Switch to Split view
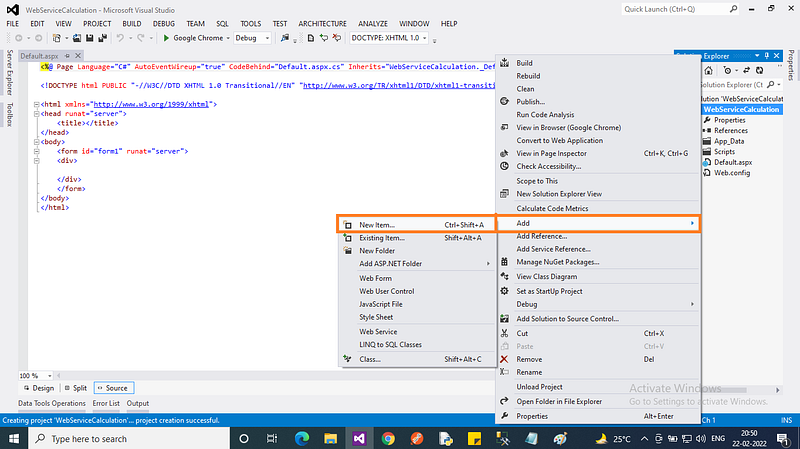Screen dimensions: 800x449 (x=76, y=388)
